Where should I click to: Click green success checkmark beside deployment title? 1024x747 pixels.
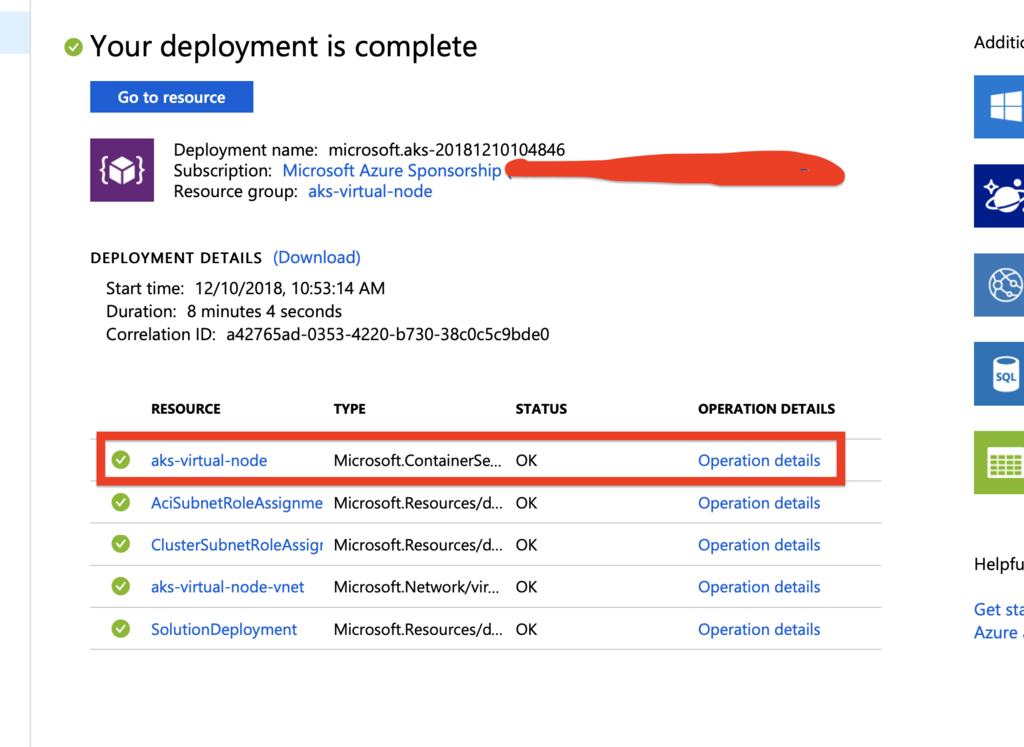(73, 47)
